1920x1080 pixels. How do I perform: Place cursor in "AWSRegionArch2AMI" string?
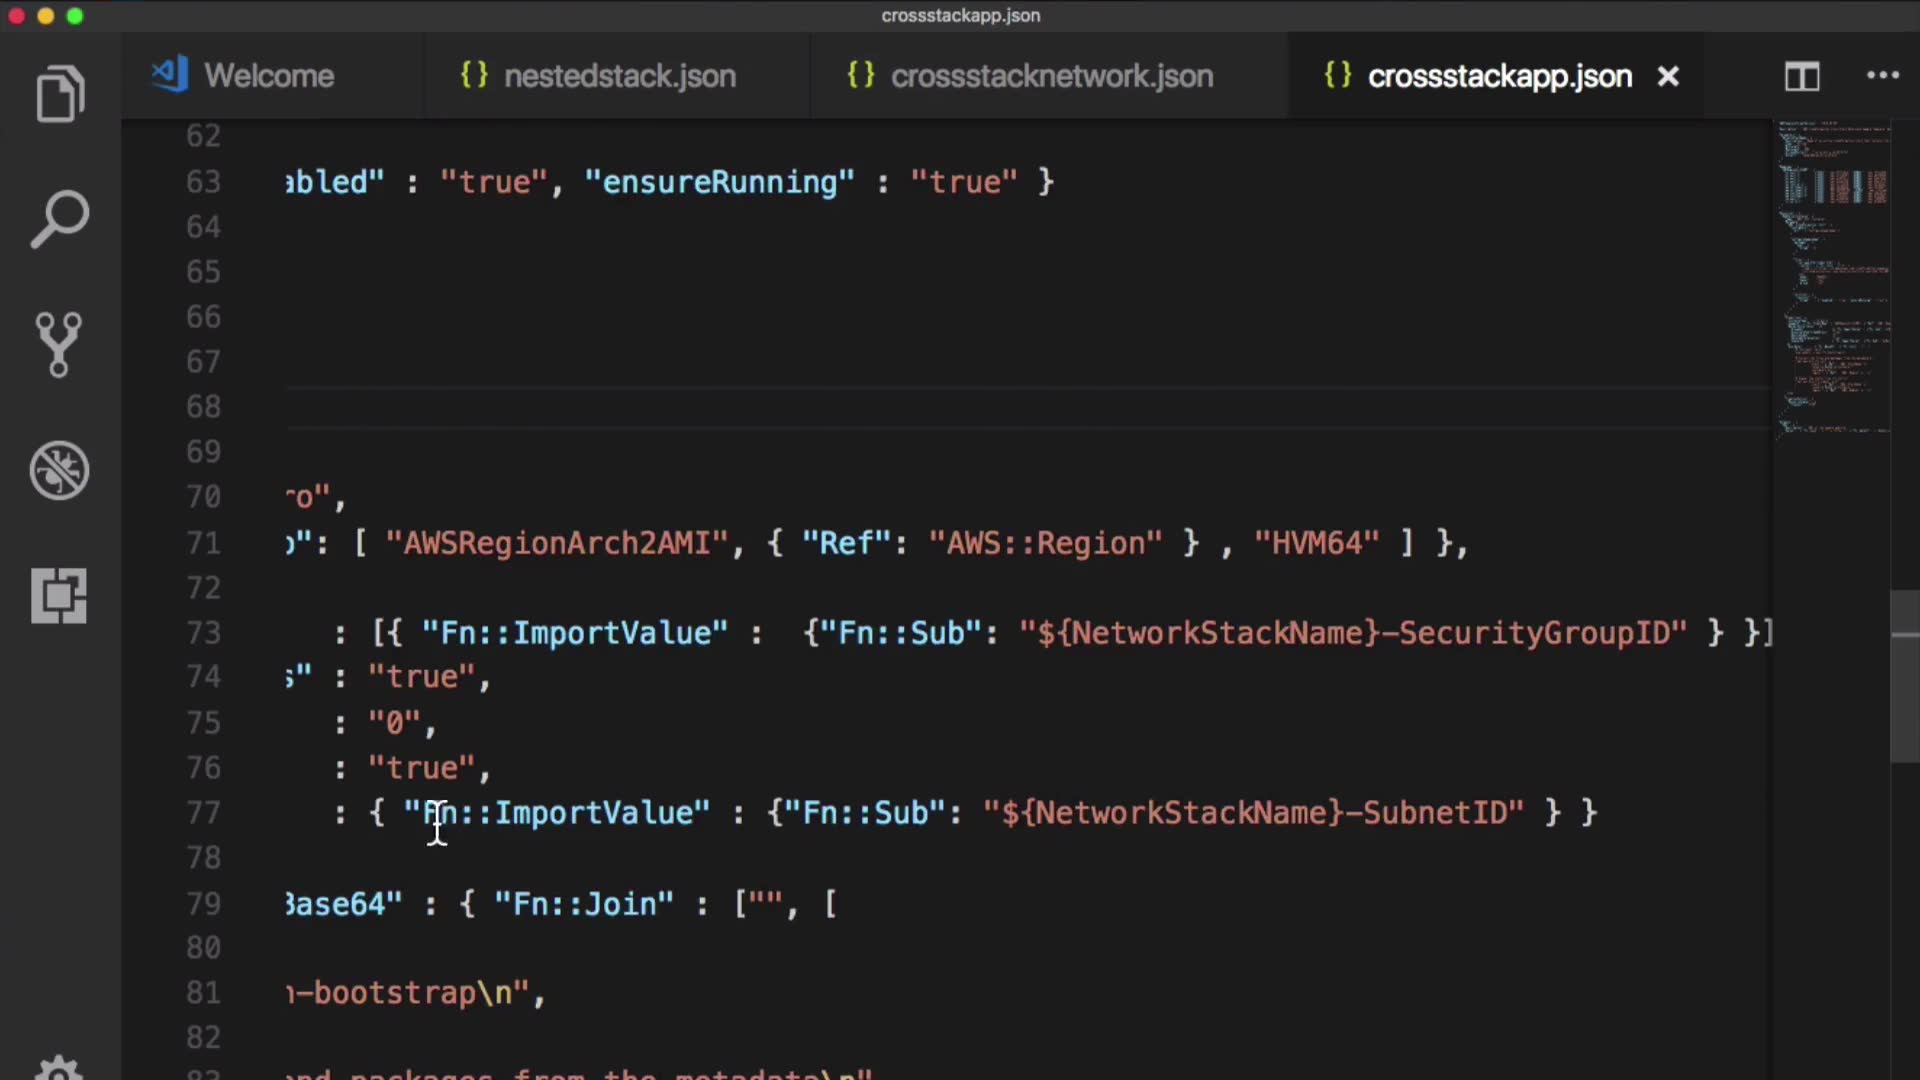(557, 543)
